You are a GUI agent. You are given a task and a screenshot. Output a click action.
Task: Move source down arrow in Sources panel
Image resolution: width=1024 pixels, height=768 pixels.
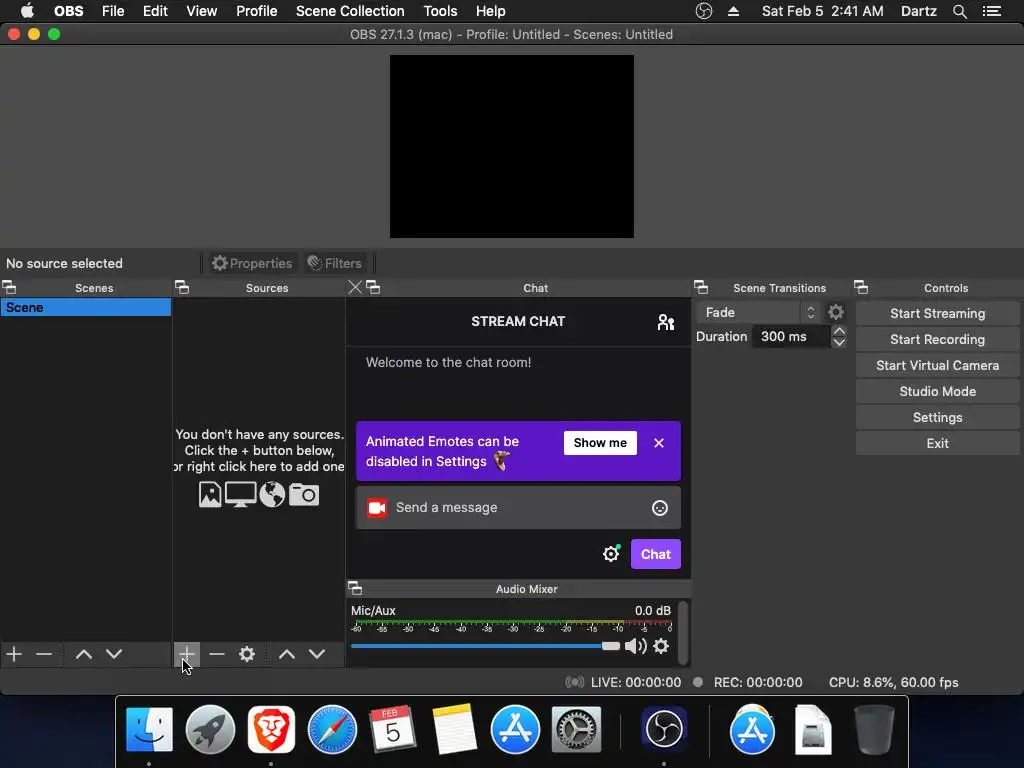317,654
